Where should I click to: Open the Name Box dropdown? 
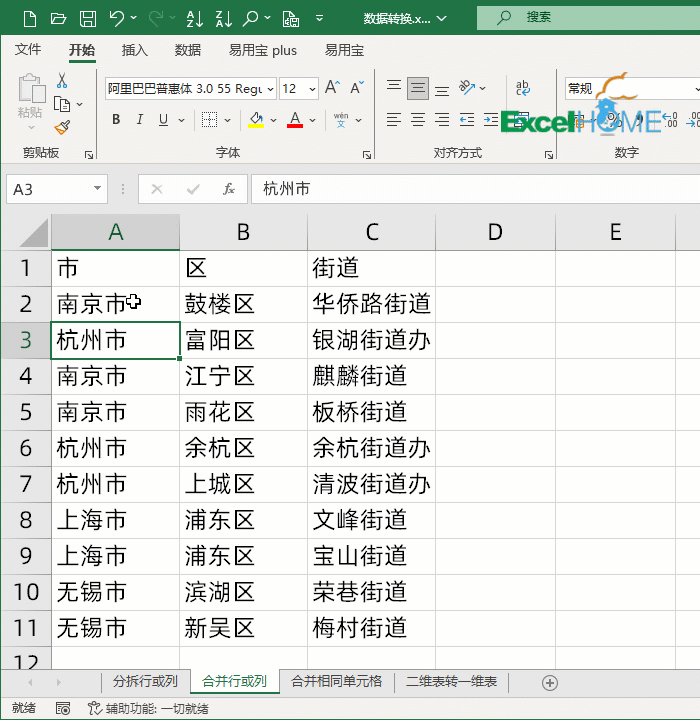coord(97,188)
